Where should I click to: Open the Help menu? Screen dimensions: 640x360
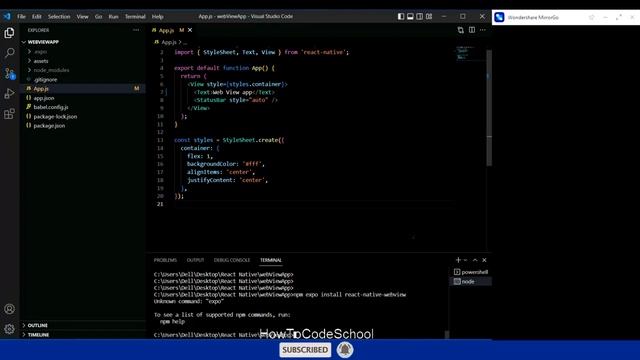(x=158, y=17)
